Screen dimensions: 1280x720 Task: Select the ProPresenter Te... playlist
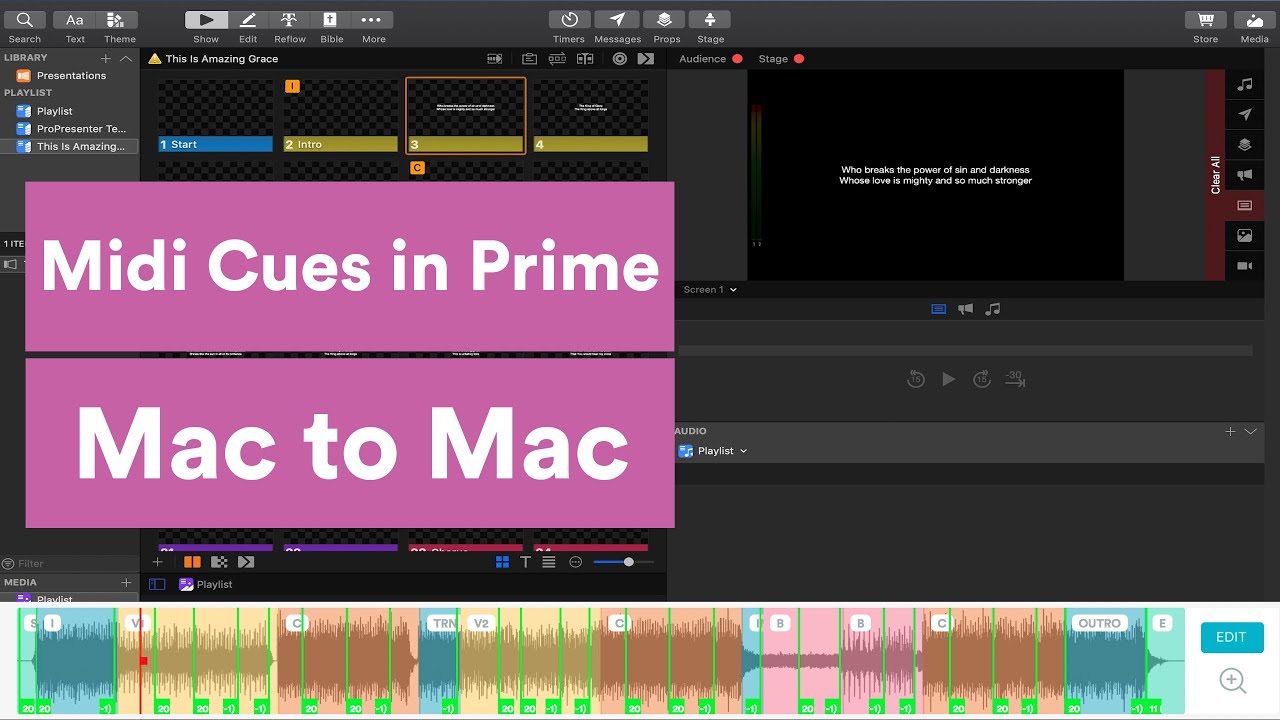(x=70, y=129)
